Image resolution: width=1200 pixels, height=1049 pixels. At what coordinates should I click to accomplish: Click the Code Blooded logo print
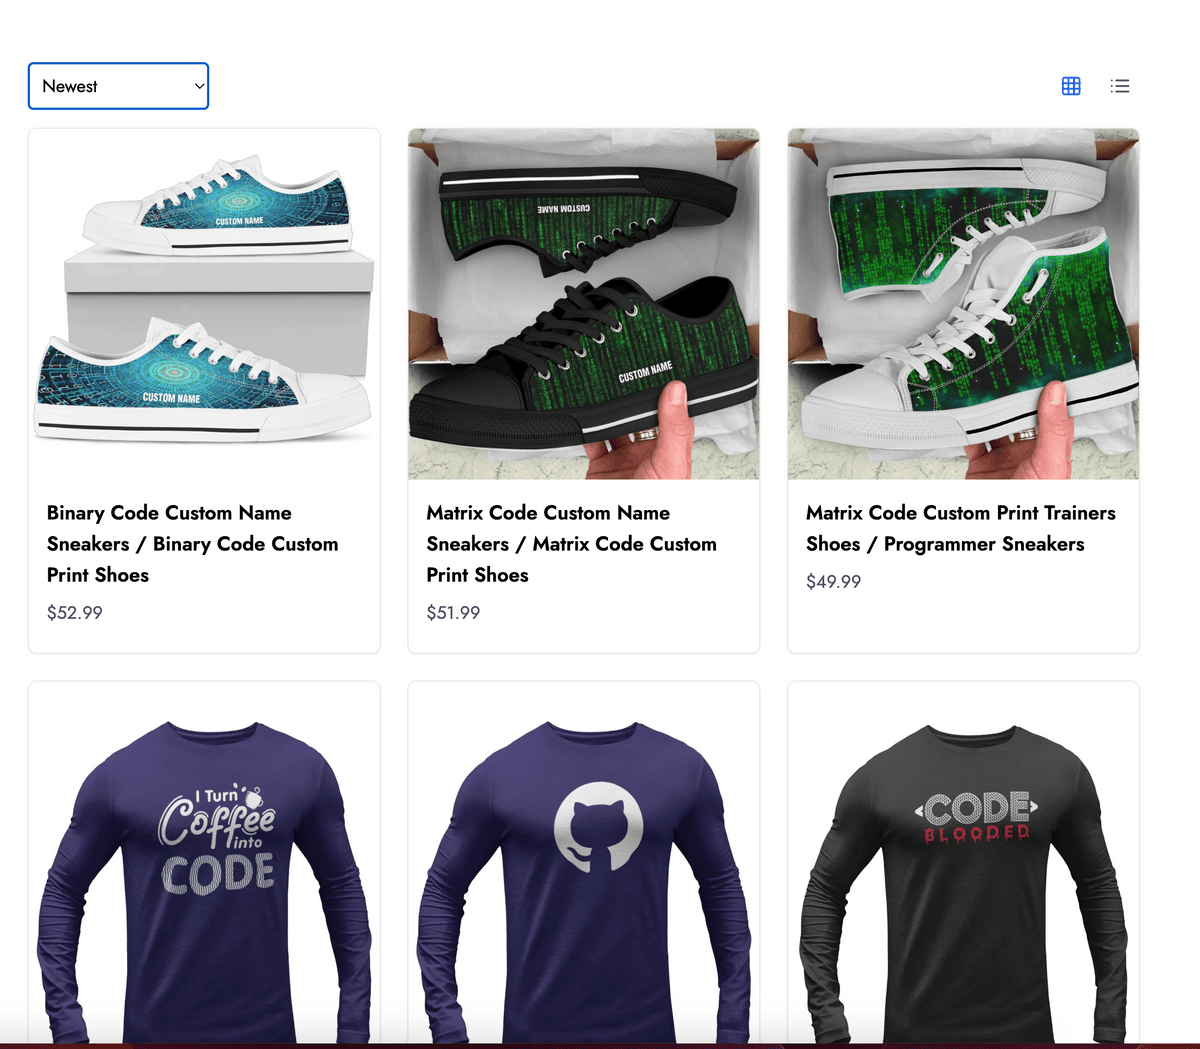pos(977,817)
